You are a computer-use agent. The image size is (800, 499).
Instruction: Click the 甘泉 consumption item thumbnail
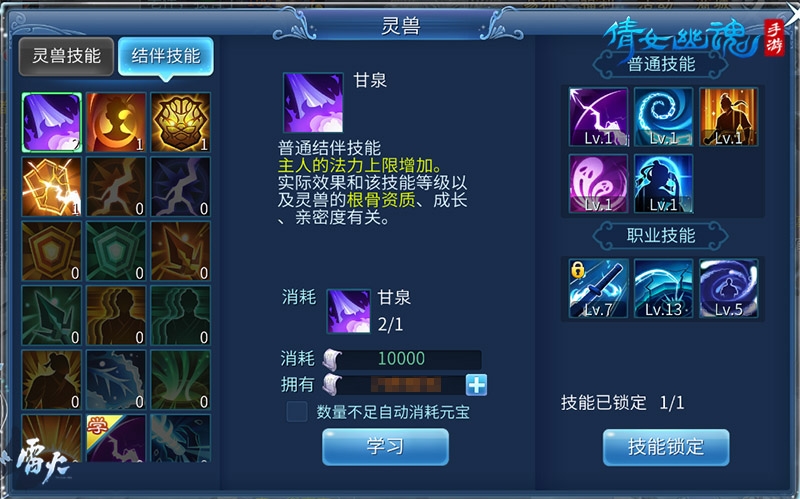point(348,311)
